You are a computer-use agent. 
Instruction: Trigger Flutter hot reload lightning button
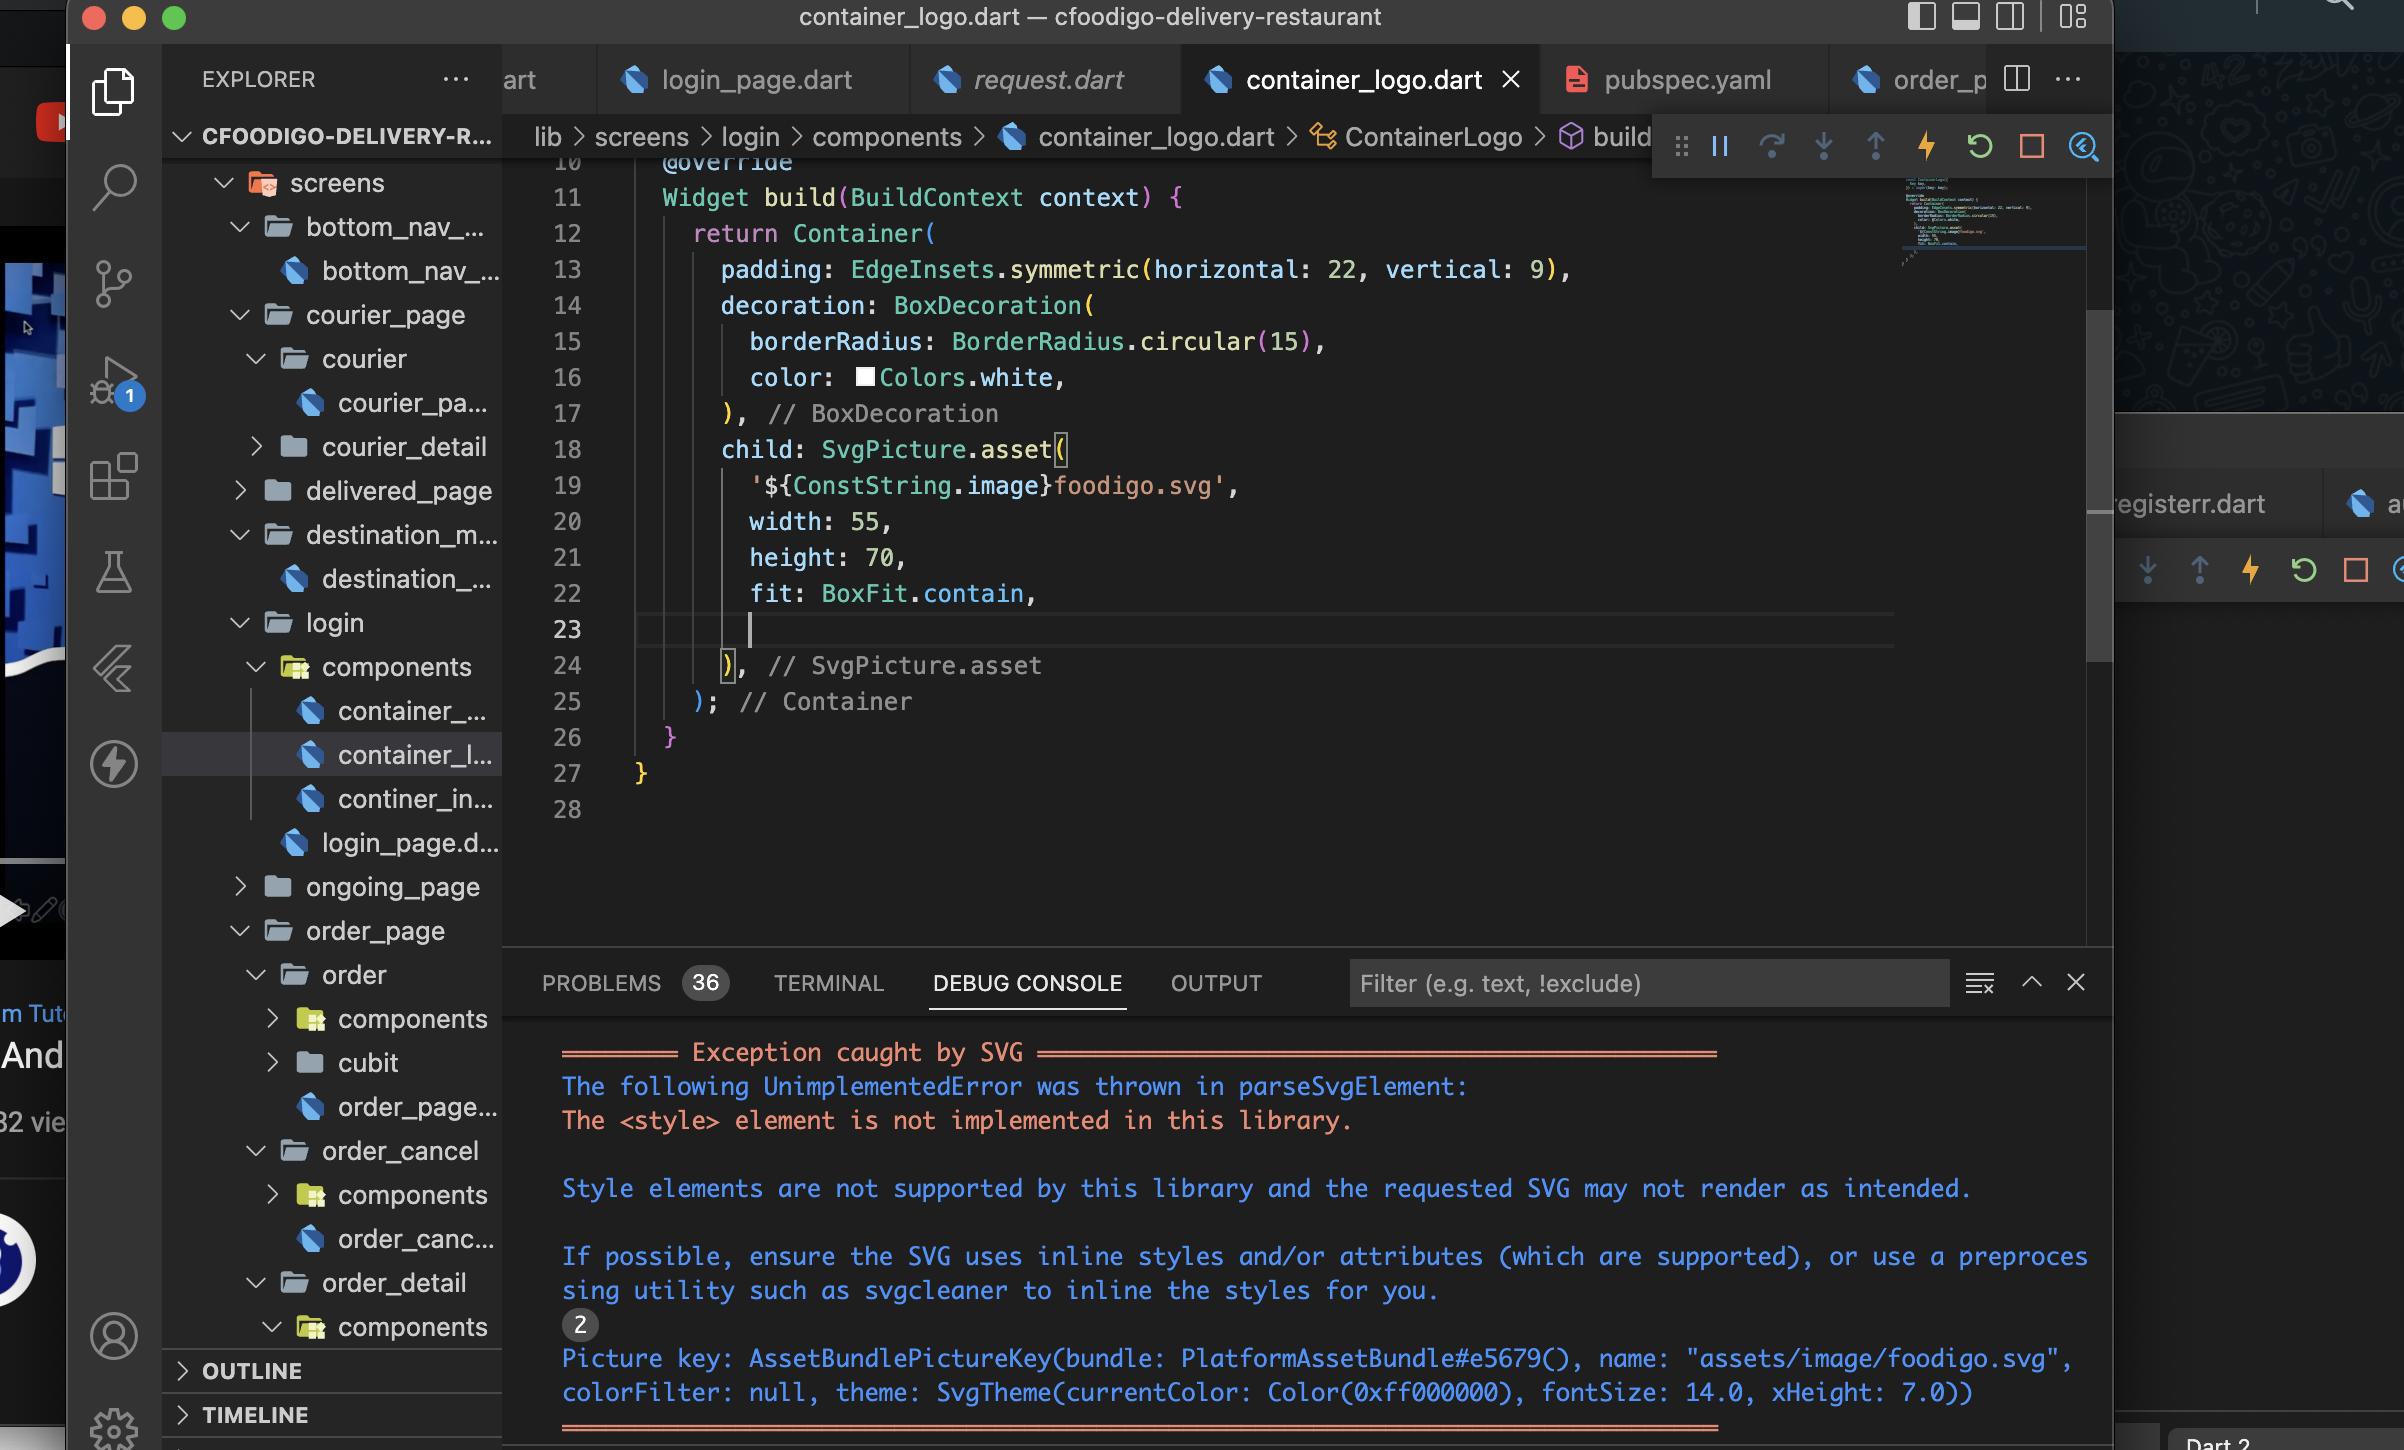tap(1926, 147)
